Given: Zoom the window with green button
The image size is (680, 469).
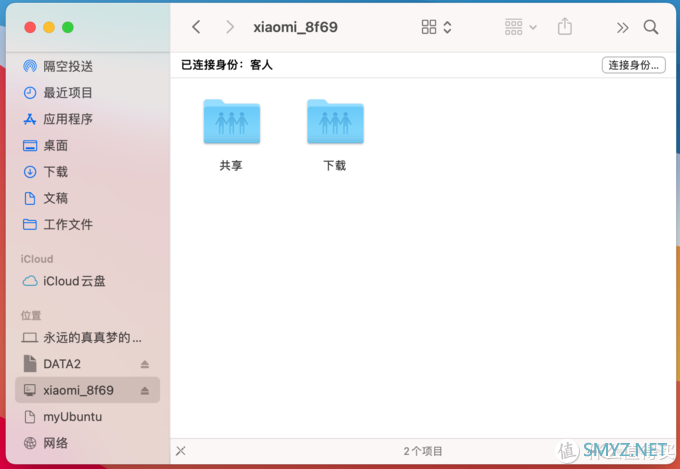Looking at the screenshot, I should click(x=68, y=28).
